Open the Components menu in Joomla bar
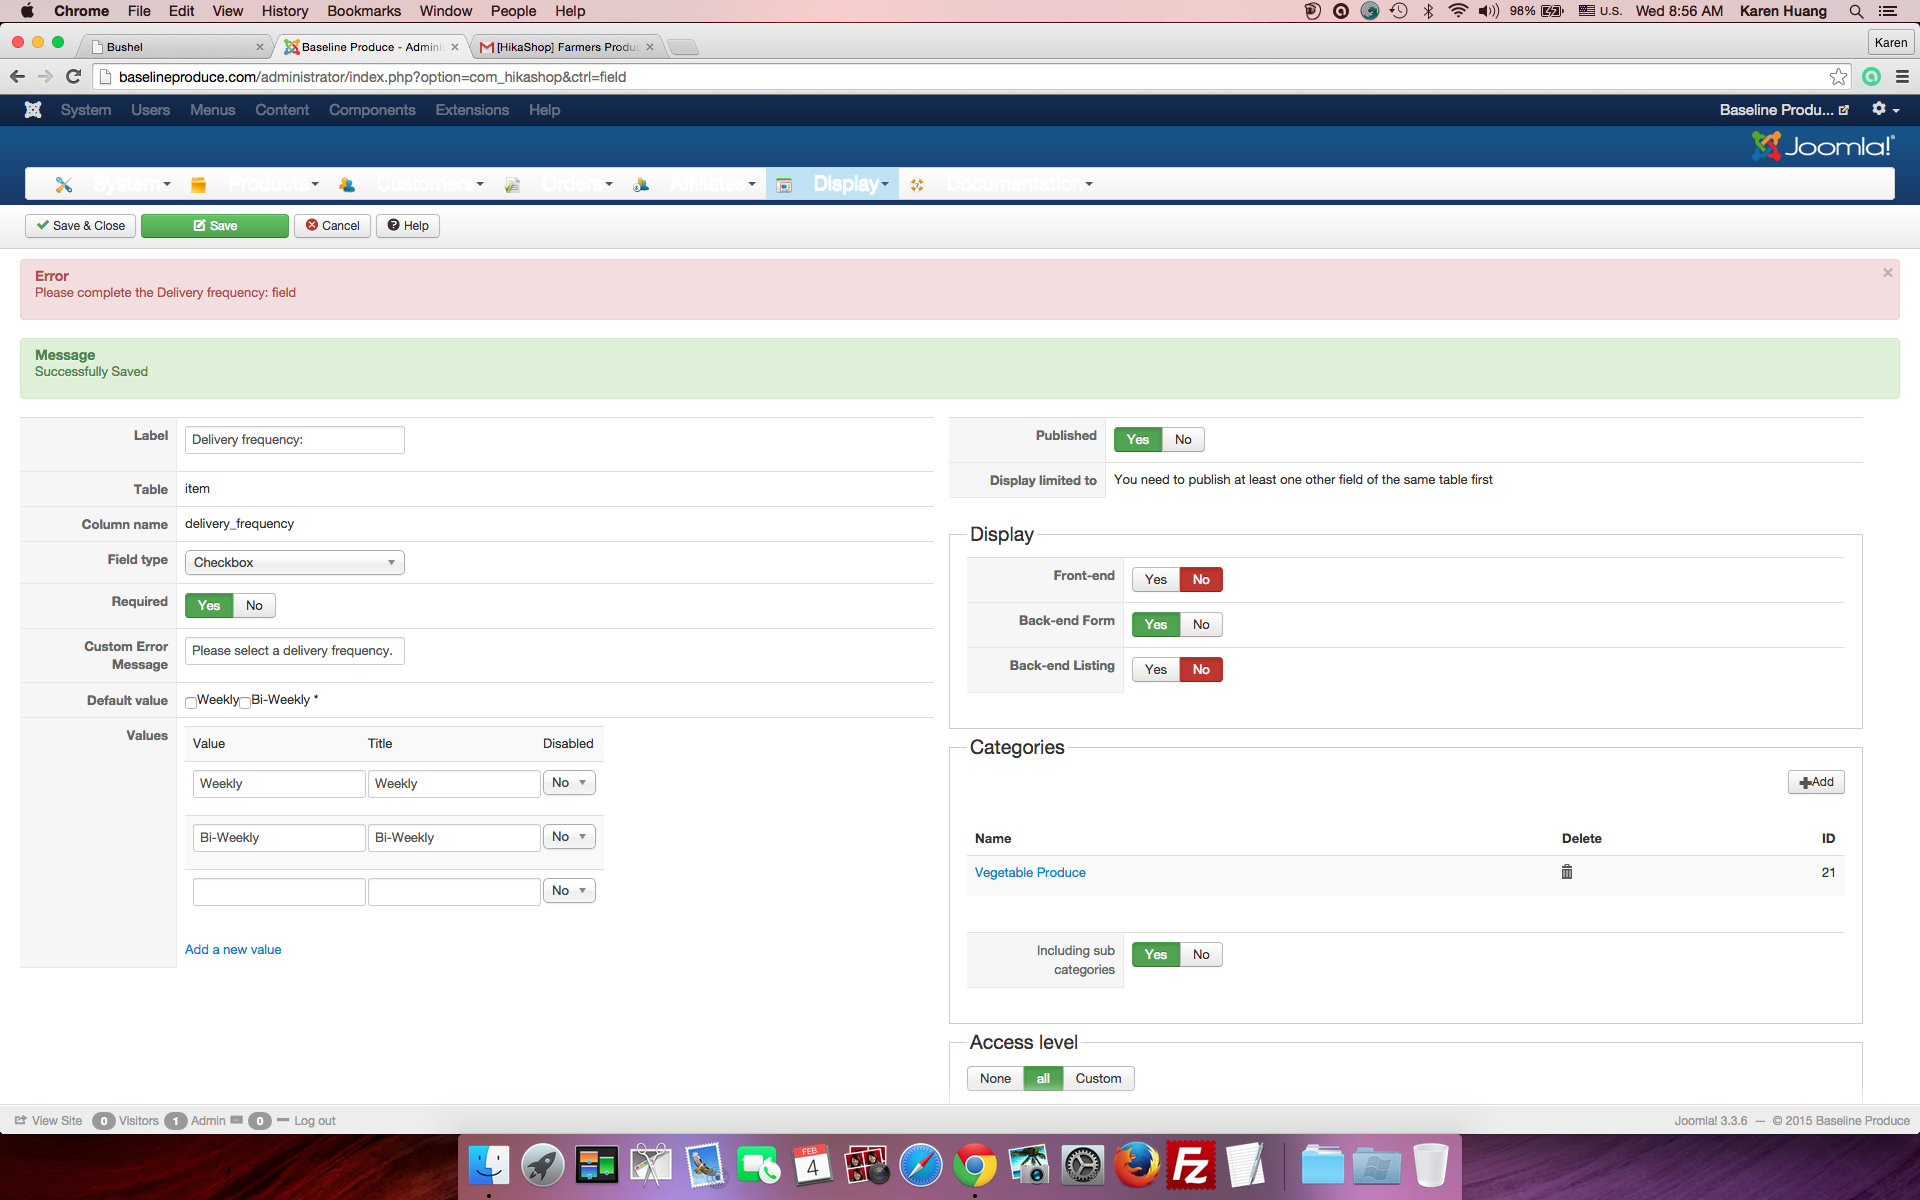The image size is (1920, 1200). (371, 110)
